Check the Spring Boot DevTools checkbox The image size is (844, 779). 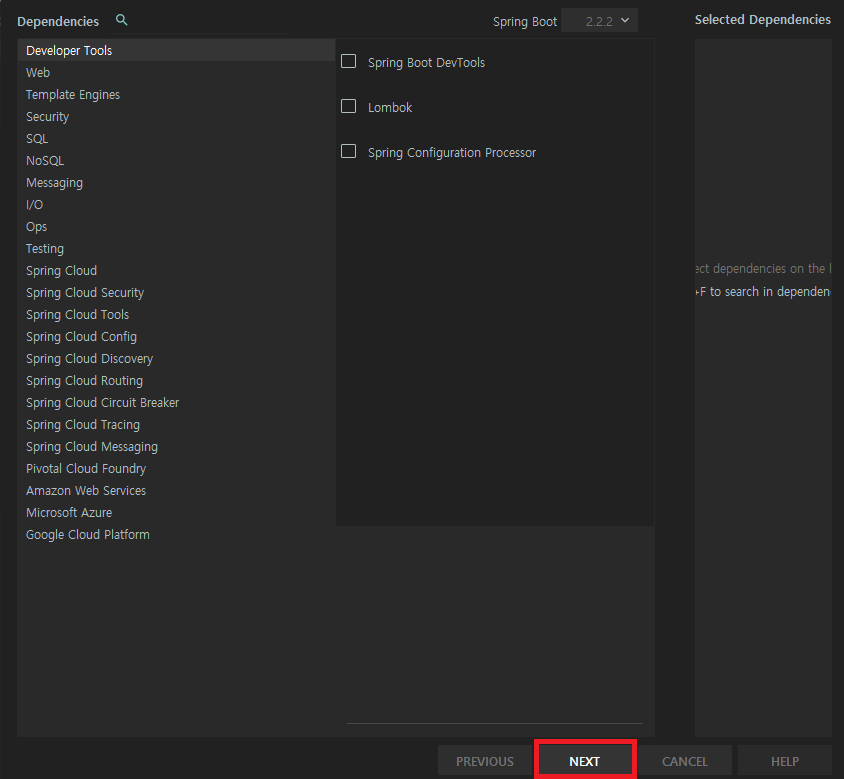click(348, 61)
